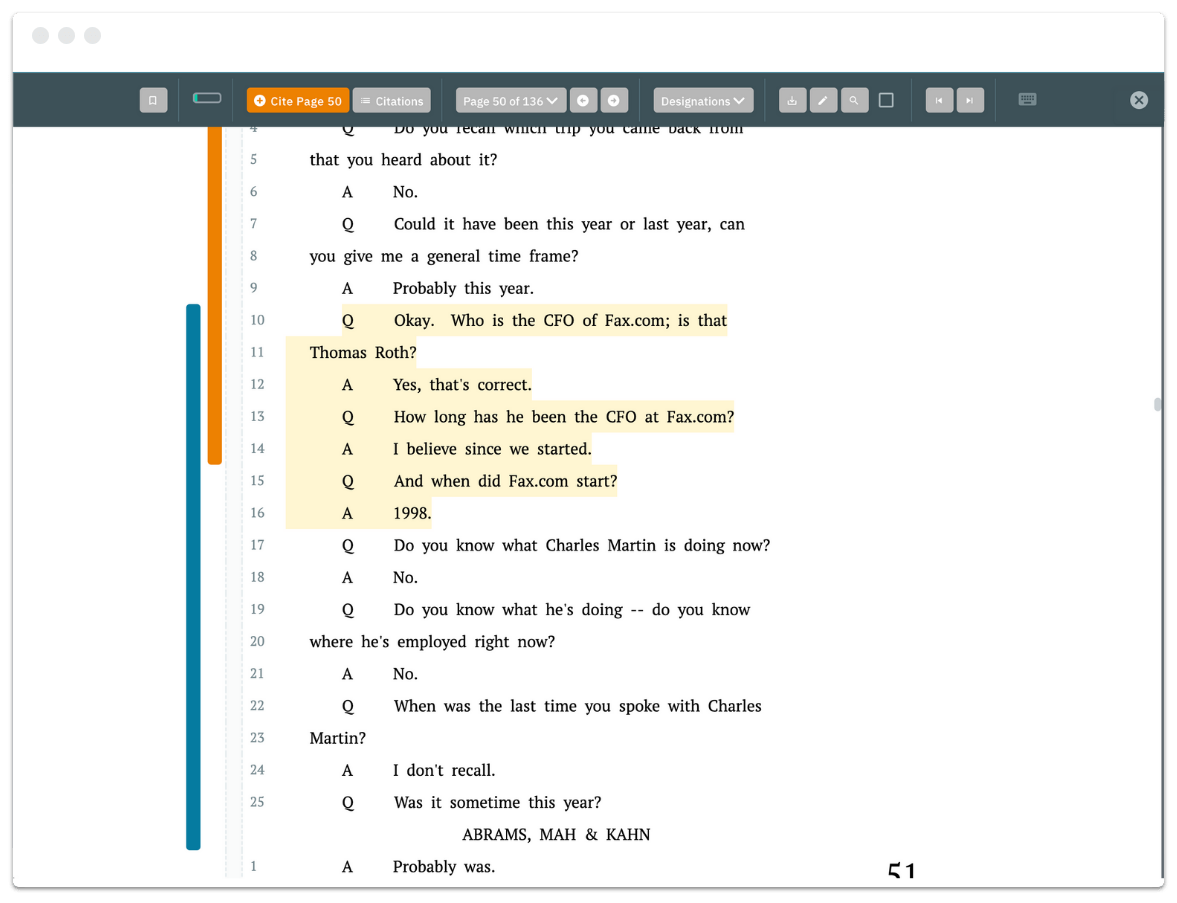Close the transcript viewer with the X
1177x903 pixels.
(x=1139, y=100)
